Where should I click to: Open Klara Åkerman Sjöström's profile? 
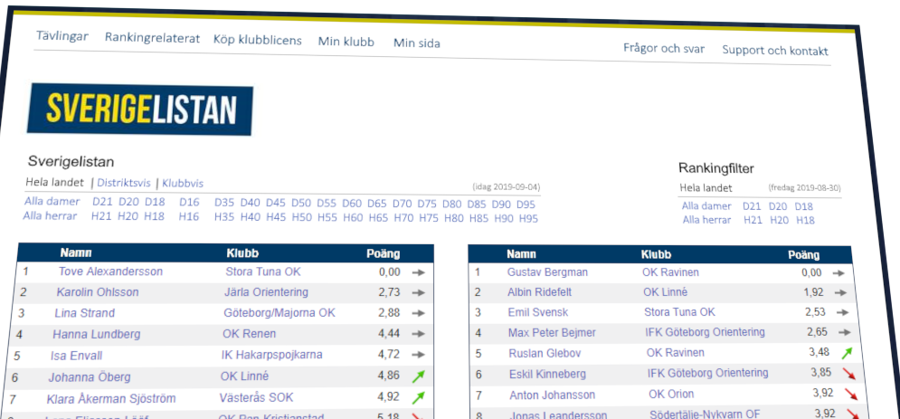(111, 398)
